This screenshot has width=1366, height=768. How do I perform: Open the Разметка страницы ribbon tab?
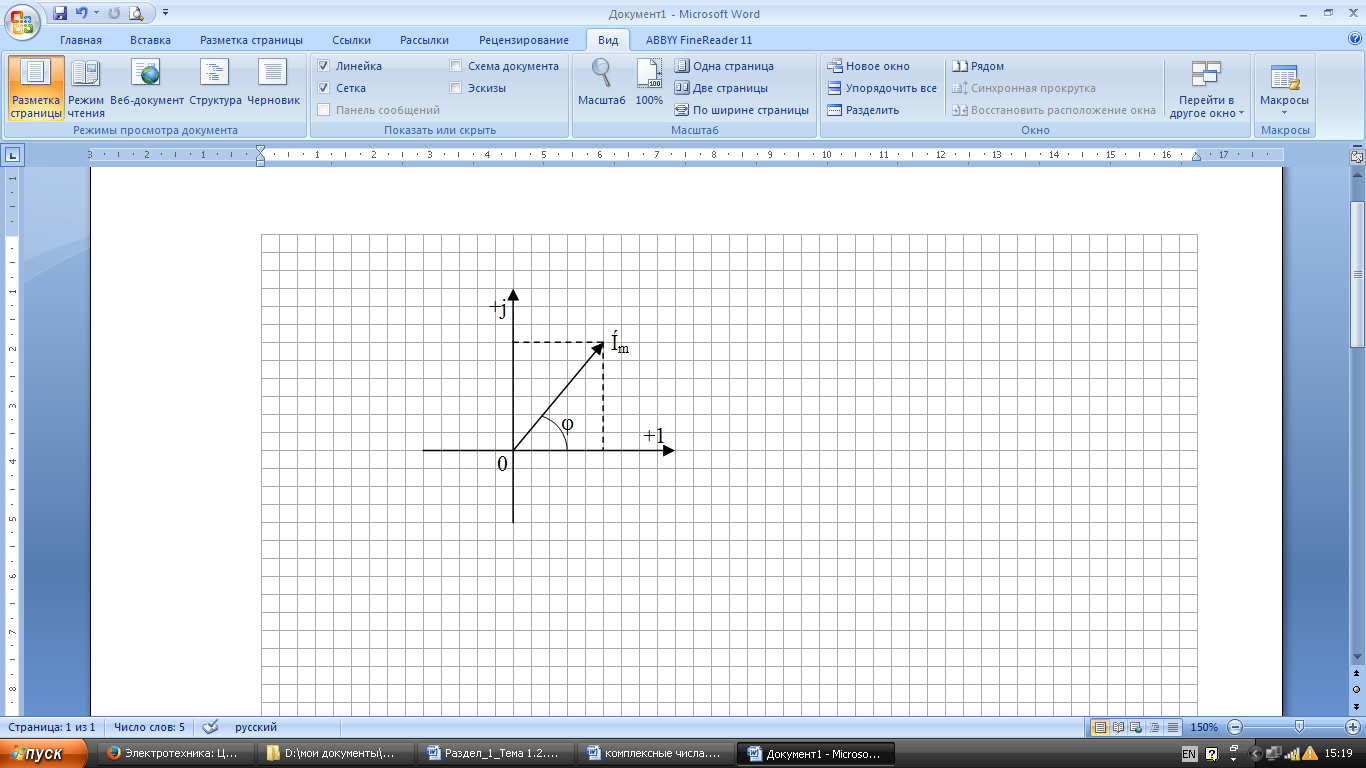(251, 40)
